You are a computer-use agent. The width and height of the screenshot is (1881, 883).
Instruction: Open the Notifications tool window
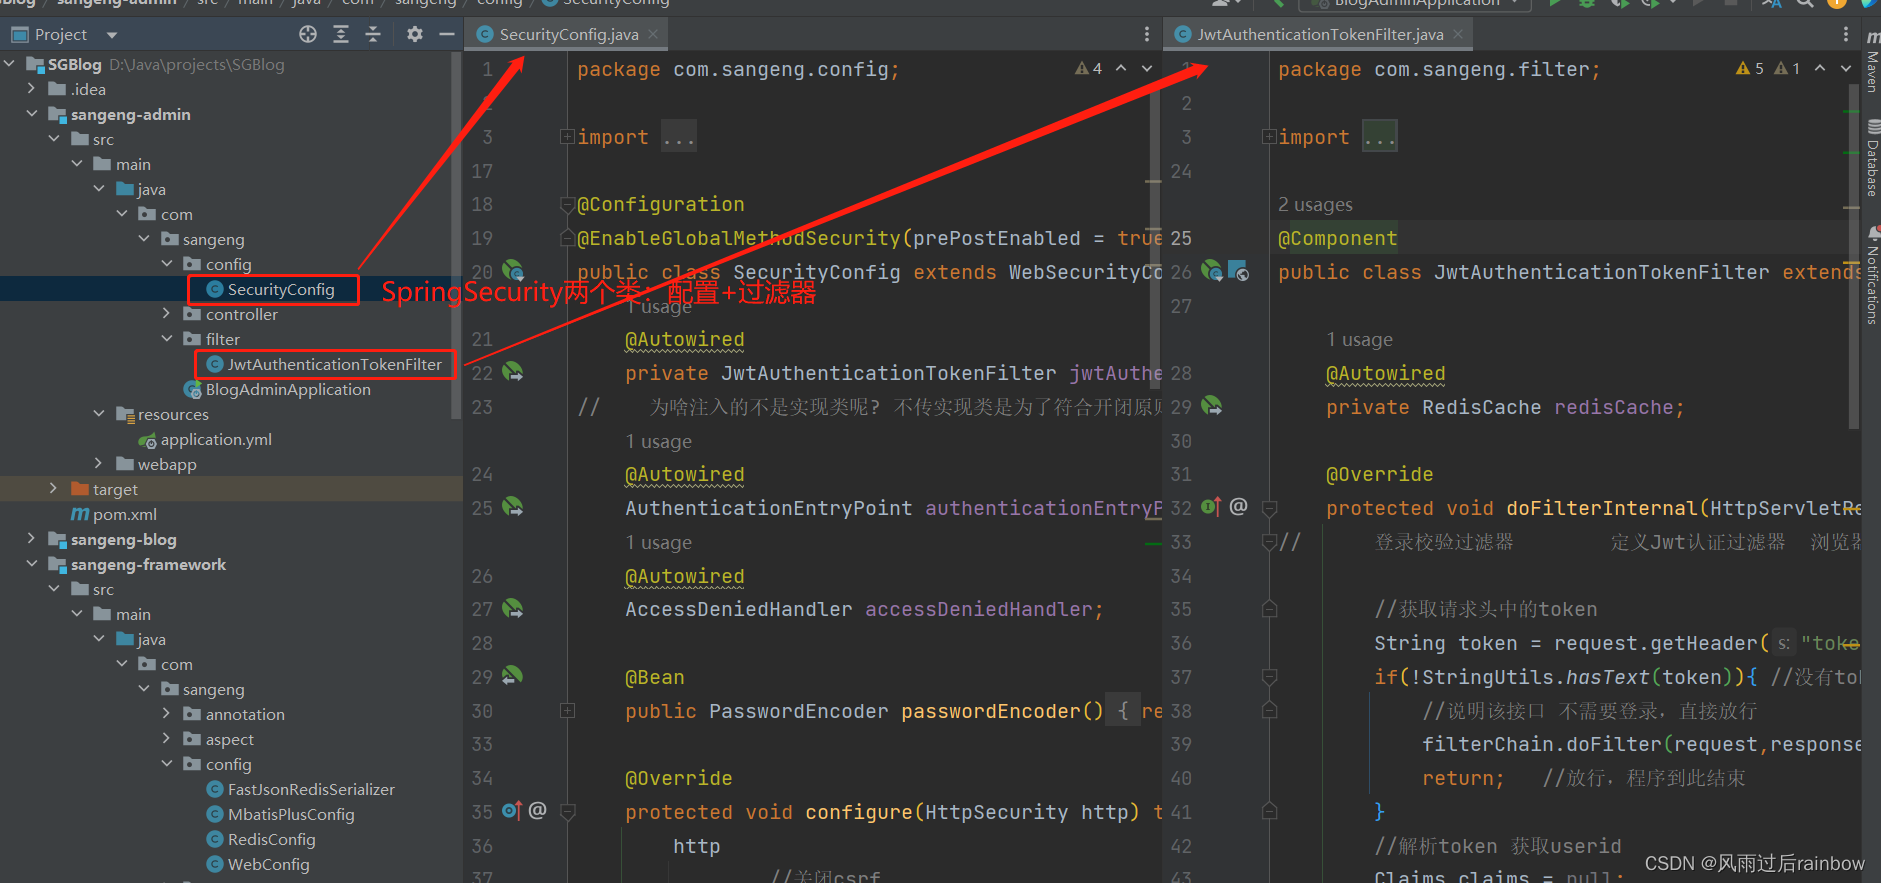[x=1872, y=275]
